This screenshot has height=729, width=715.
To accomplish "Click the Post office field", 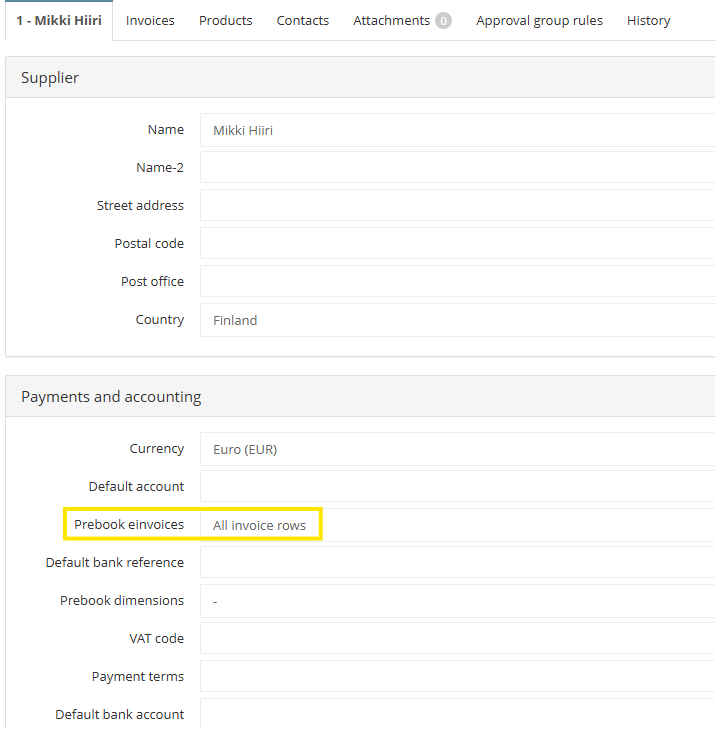I will [457, 282].
